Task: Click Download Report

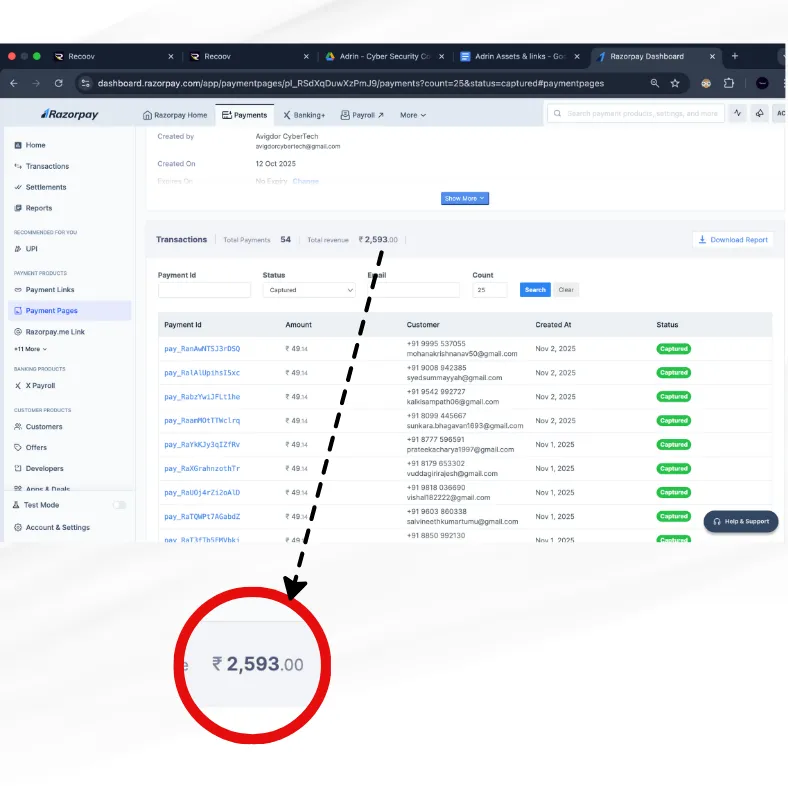Action: (x=733, y=240)
